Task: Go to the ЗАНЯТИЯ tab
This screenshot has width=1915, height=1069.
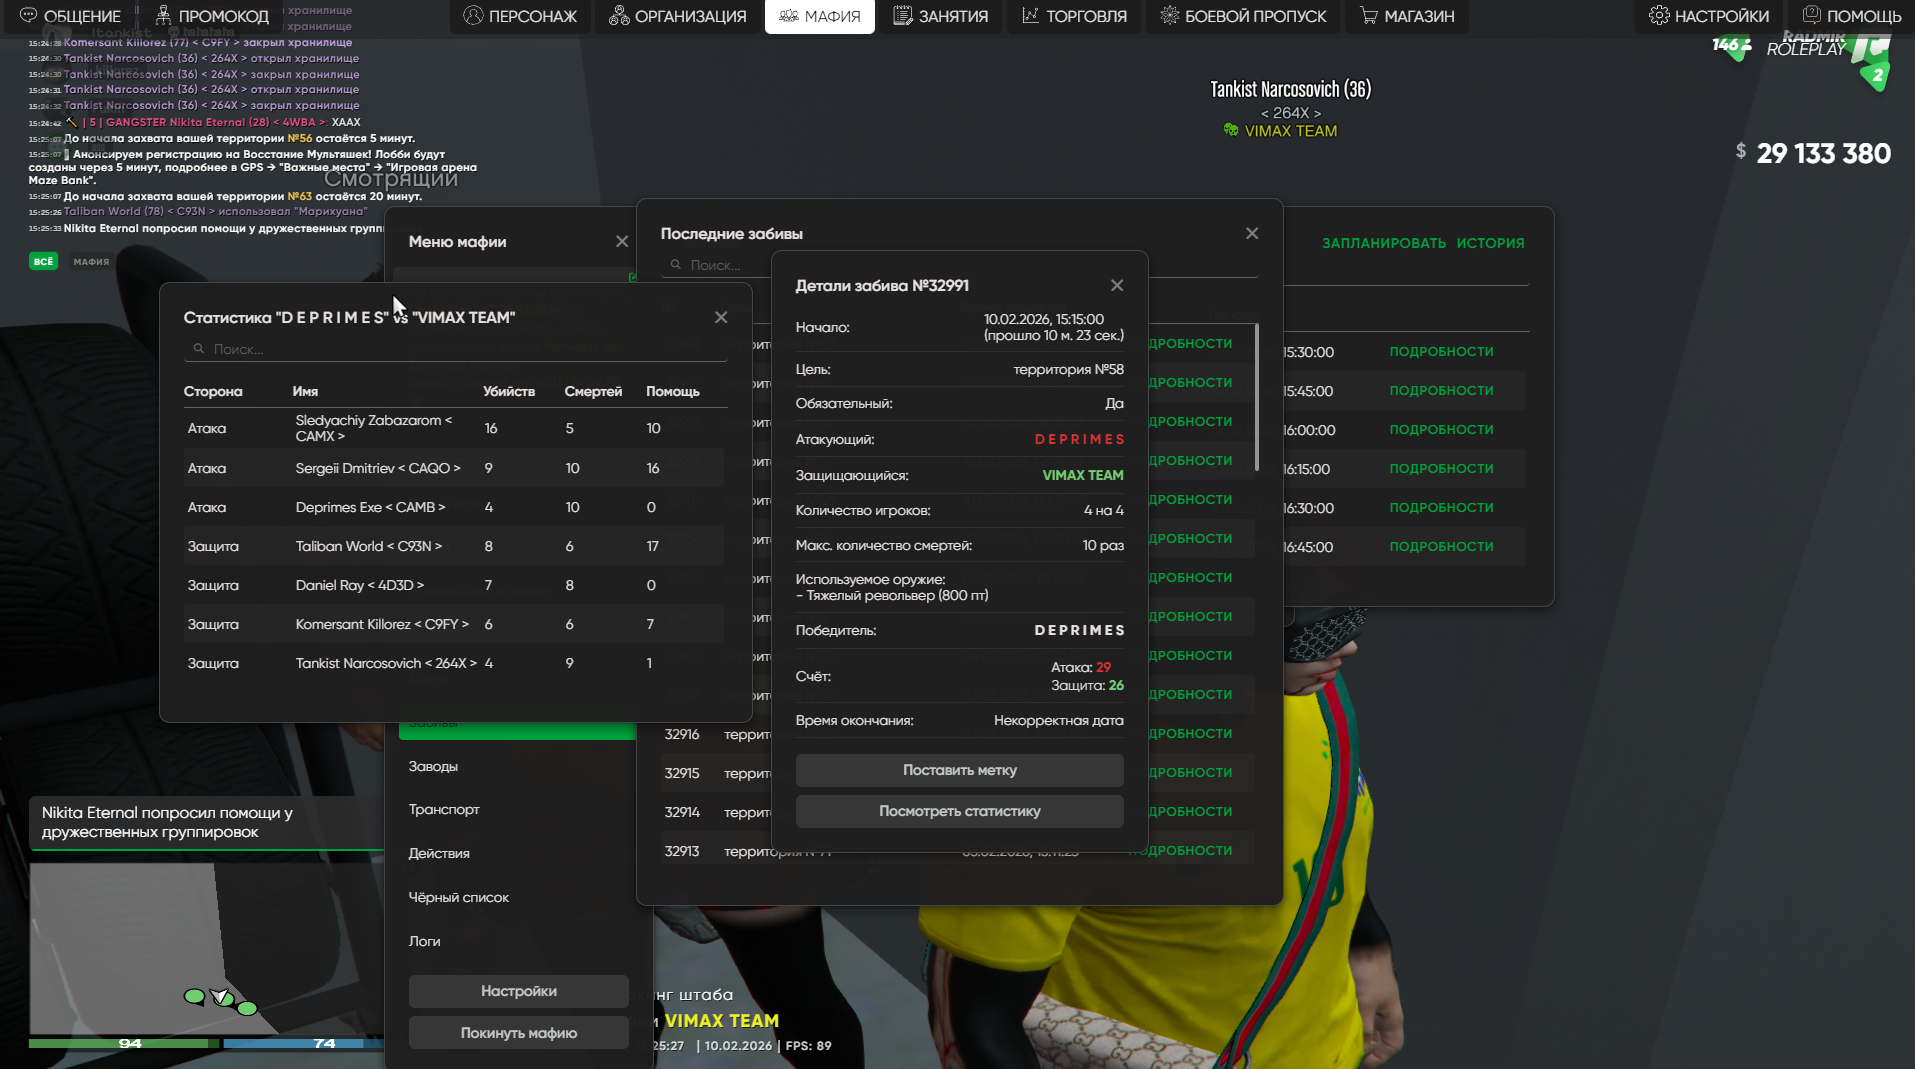Action: [x=940, y=16]
